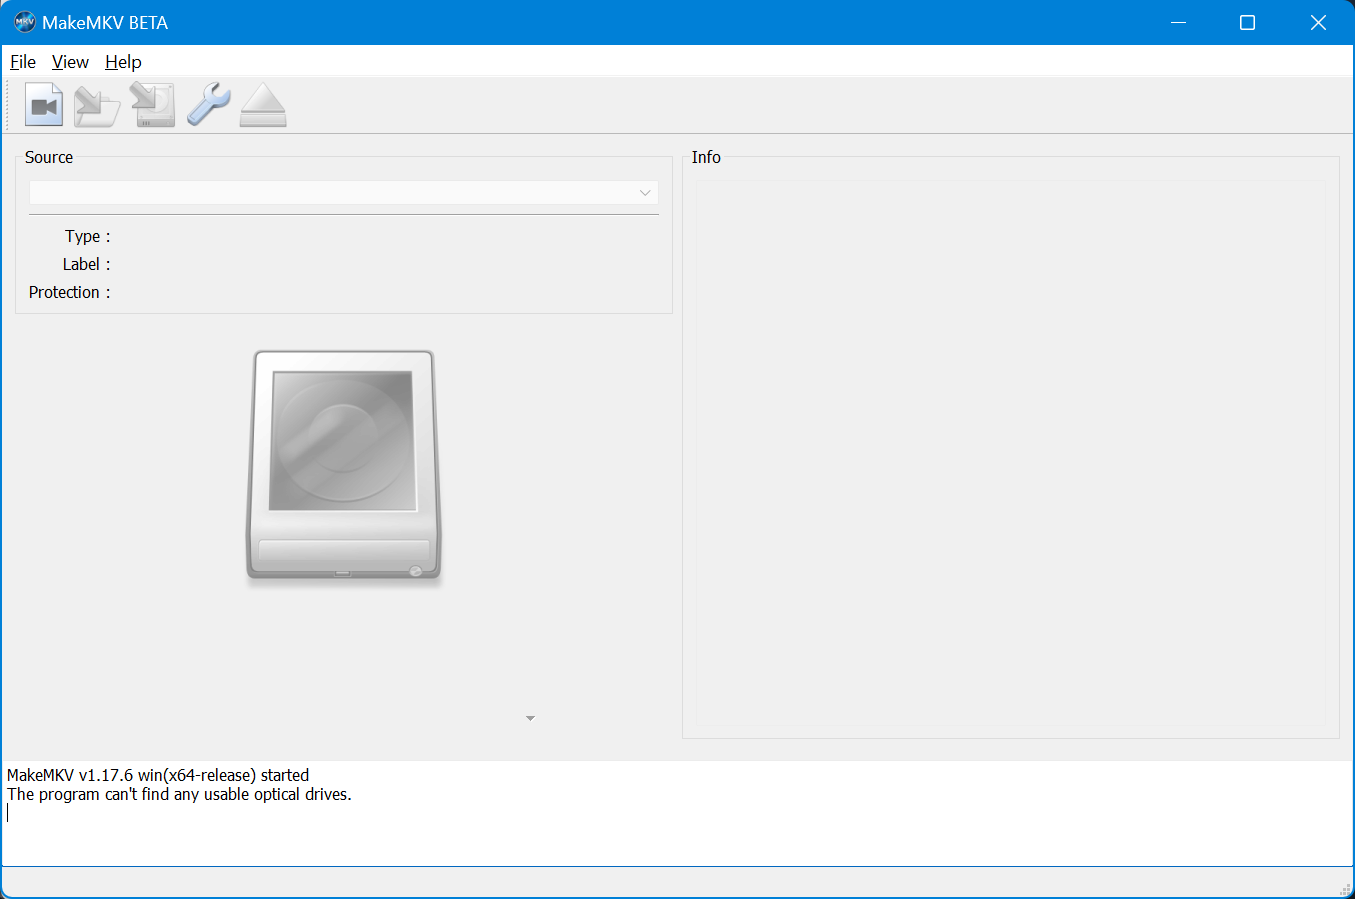
Task: Click the Type label
Action: coord(87,236)
